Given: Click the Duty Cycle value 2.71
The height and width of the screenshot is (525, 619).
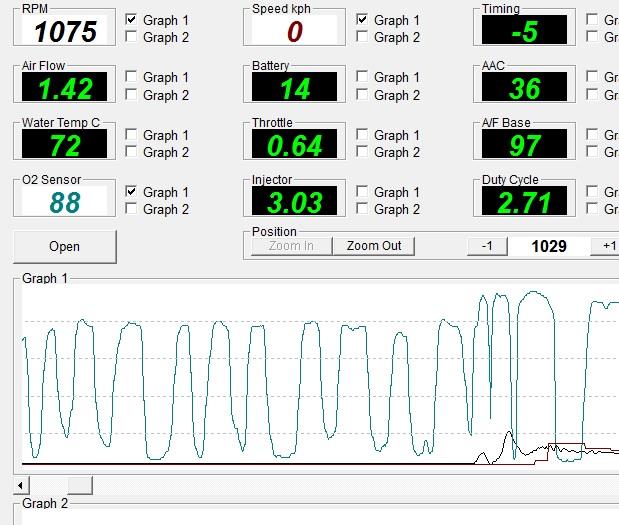Looking at the screenshot, I should [524, 201].
